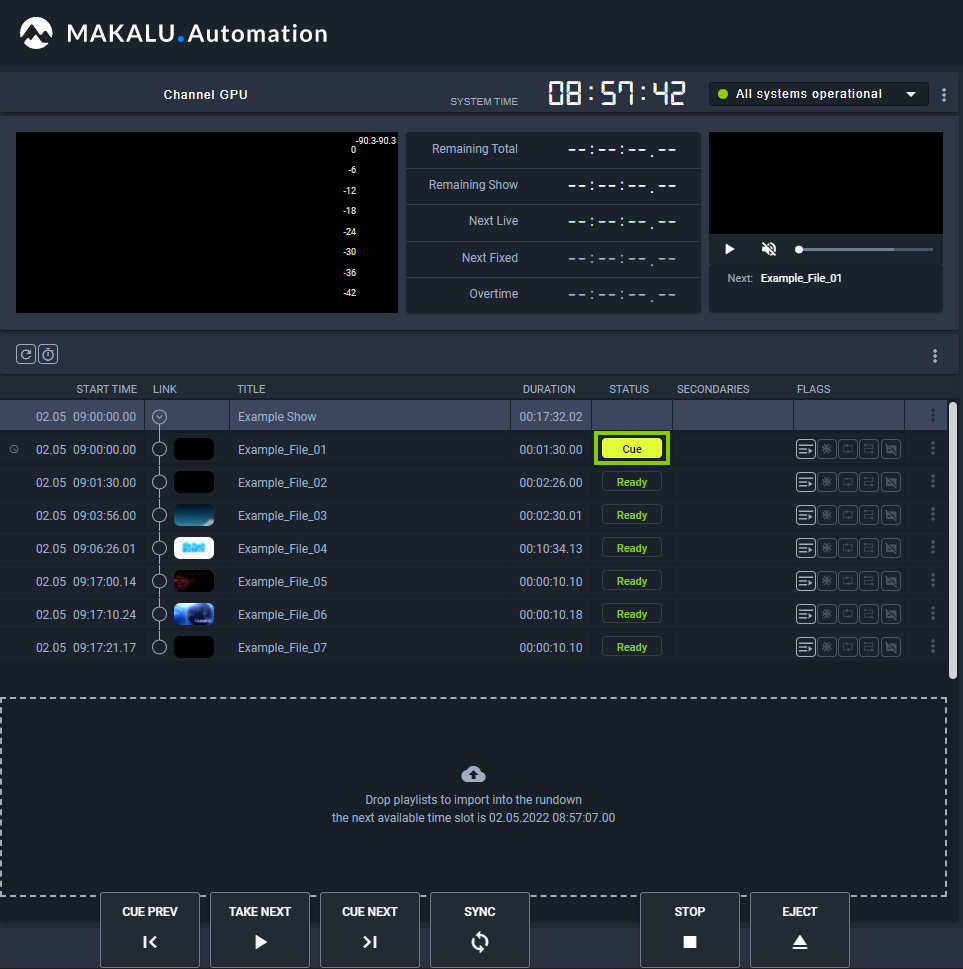Viewport: 963px width, 969px height.
Task: Click the Ready status on Example_File_05
Action: click(x=632, y=582)
